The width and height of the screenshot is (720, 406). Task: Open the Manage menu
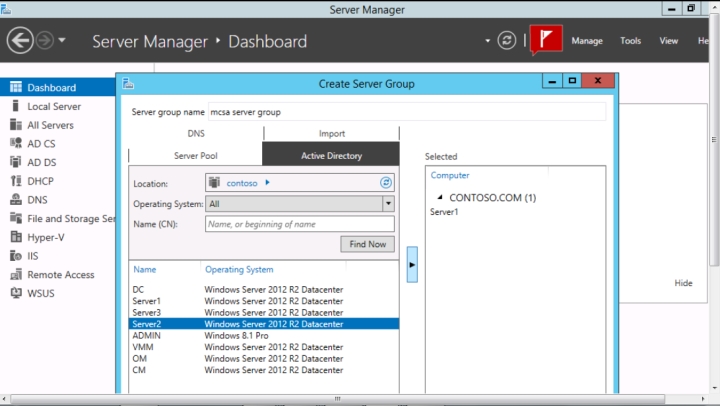coord(587,41)
